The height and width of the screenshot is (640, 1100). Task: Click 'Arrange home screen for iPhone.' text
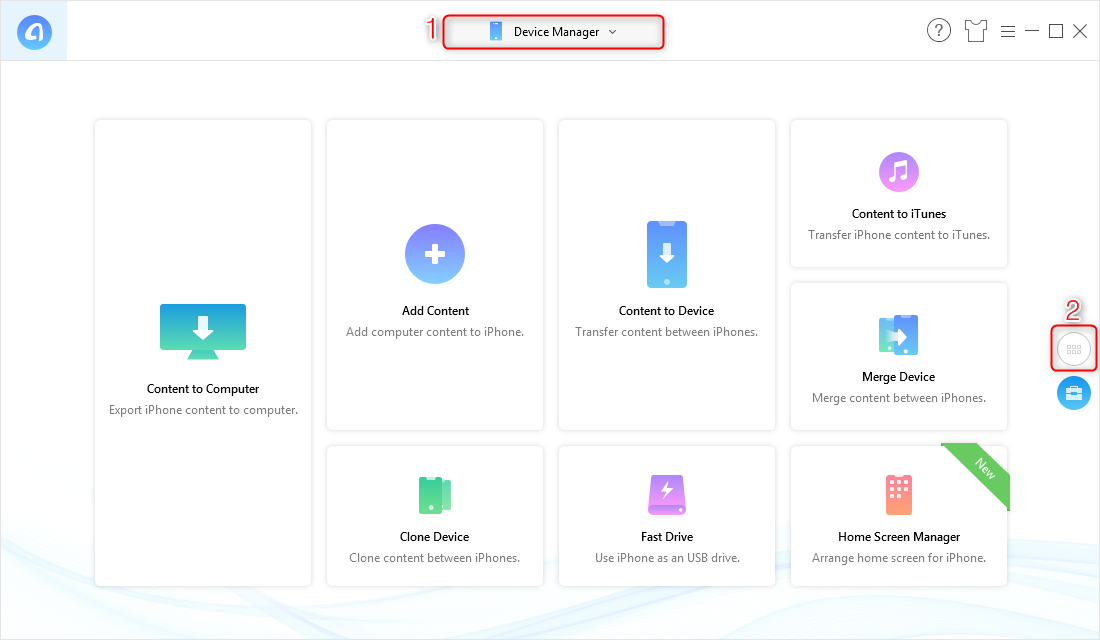click(x=899, y=558)
